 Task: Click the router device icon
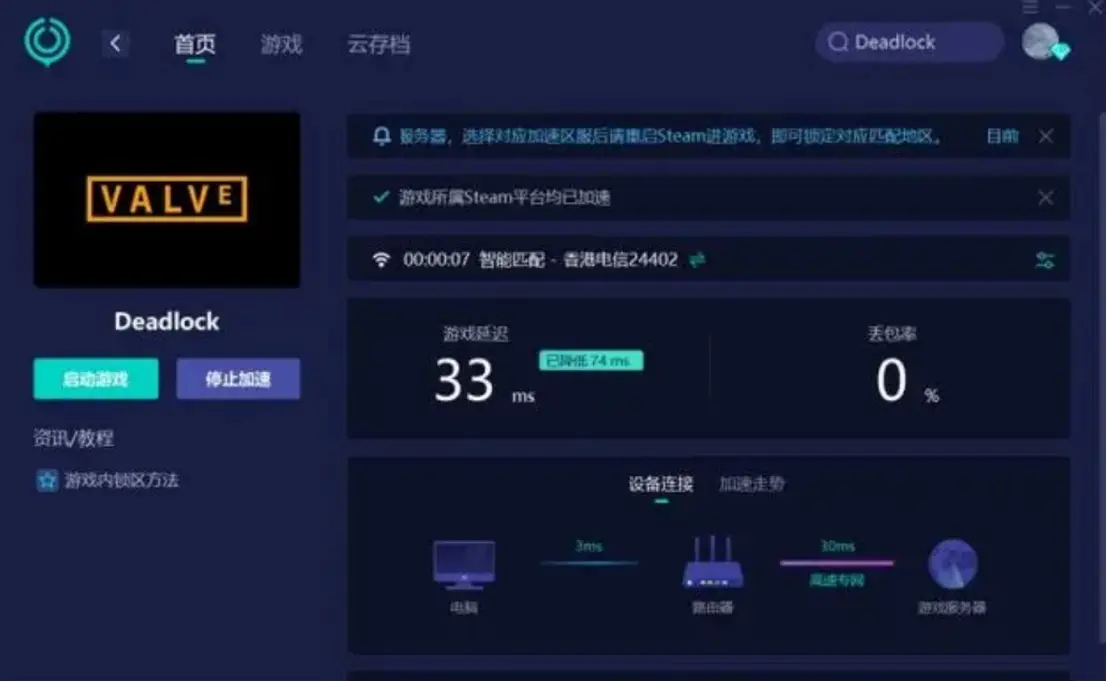pos(712,564)
